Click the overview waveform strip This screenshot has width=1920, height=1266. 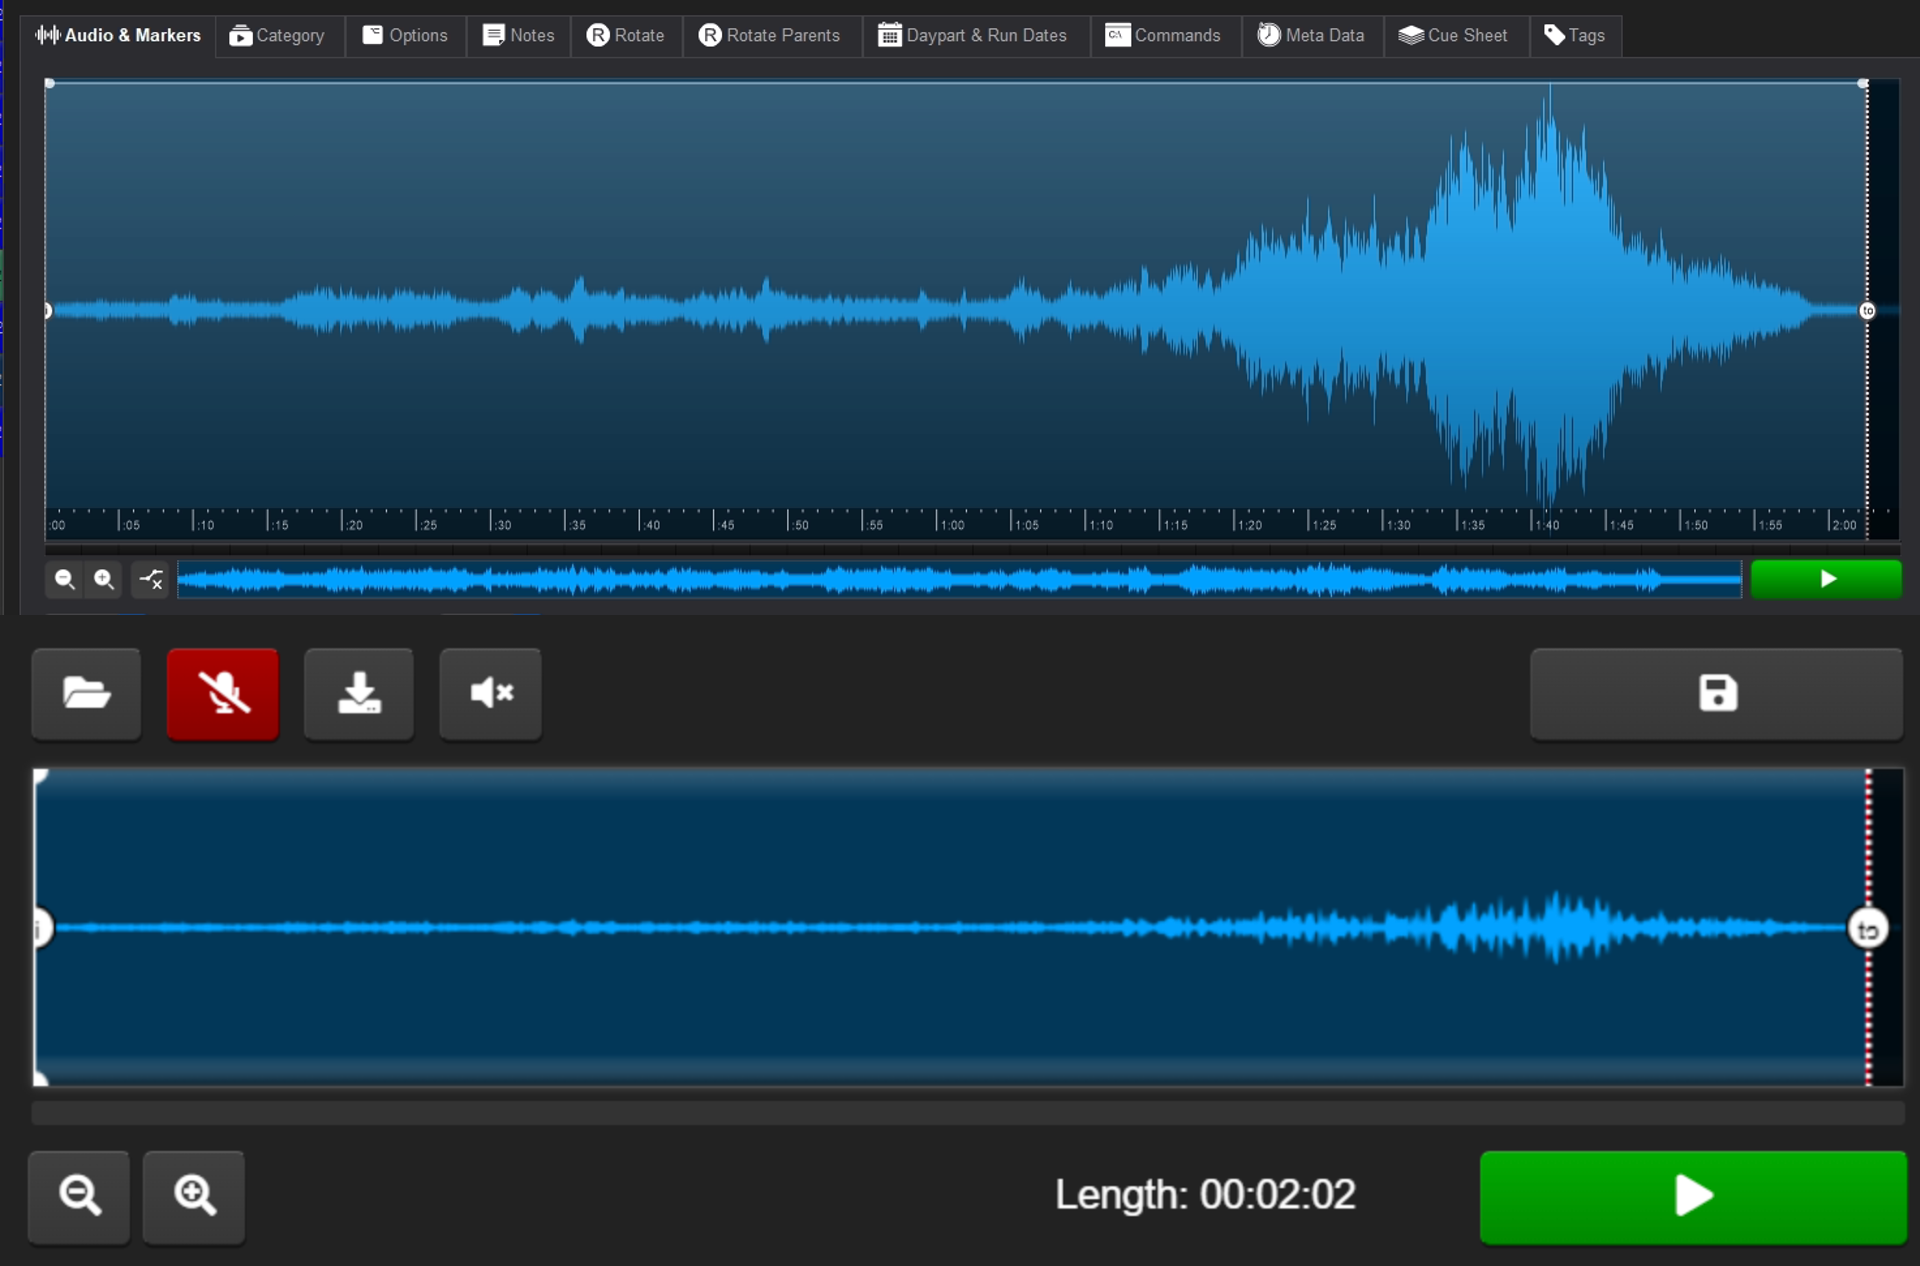[958, 579]
